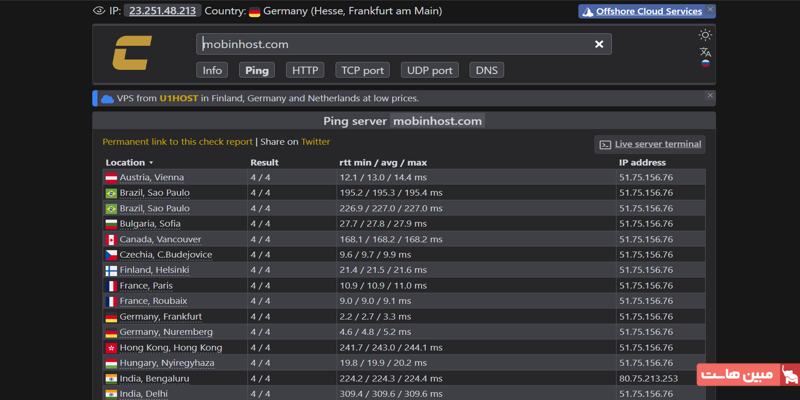Toggle light theme with sun icon

(705, 35)
